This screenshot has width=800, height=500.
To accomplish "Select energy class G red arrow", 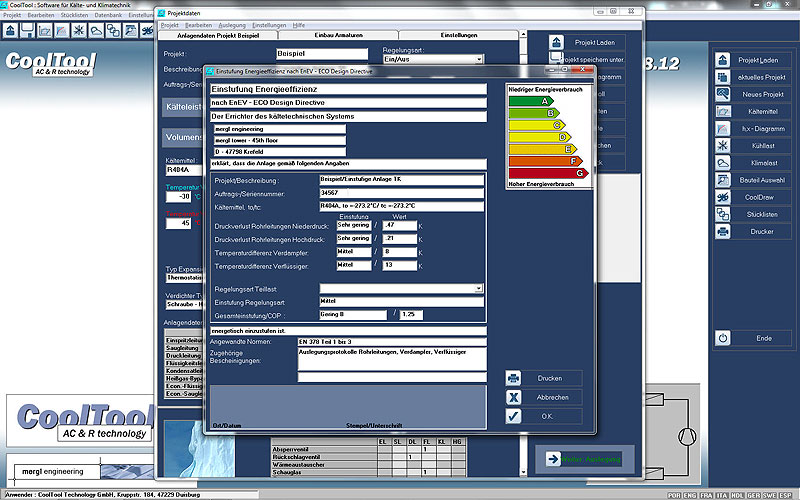I will (548, 173).
